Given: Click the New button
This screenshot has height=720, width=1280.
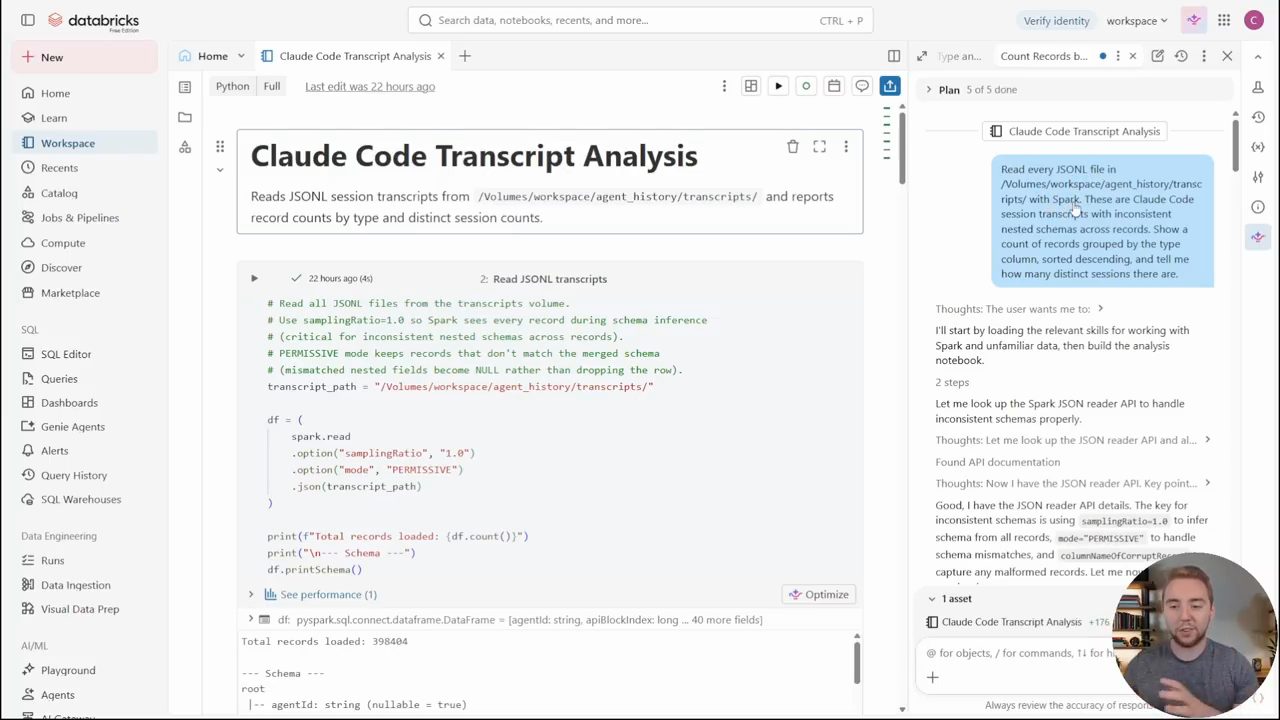Looking at the screenshot, I should [x=85, y=57].
